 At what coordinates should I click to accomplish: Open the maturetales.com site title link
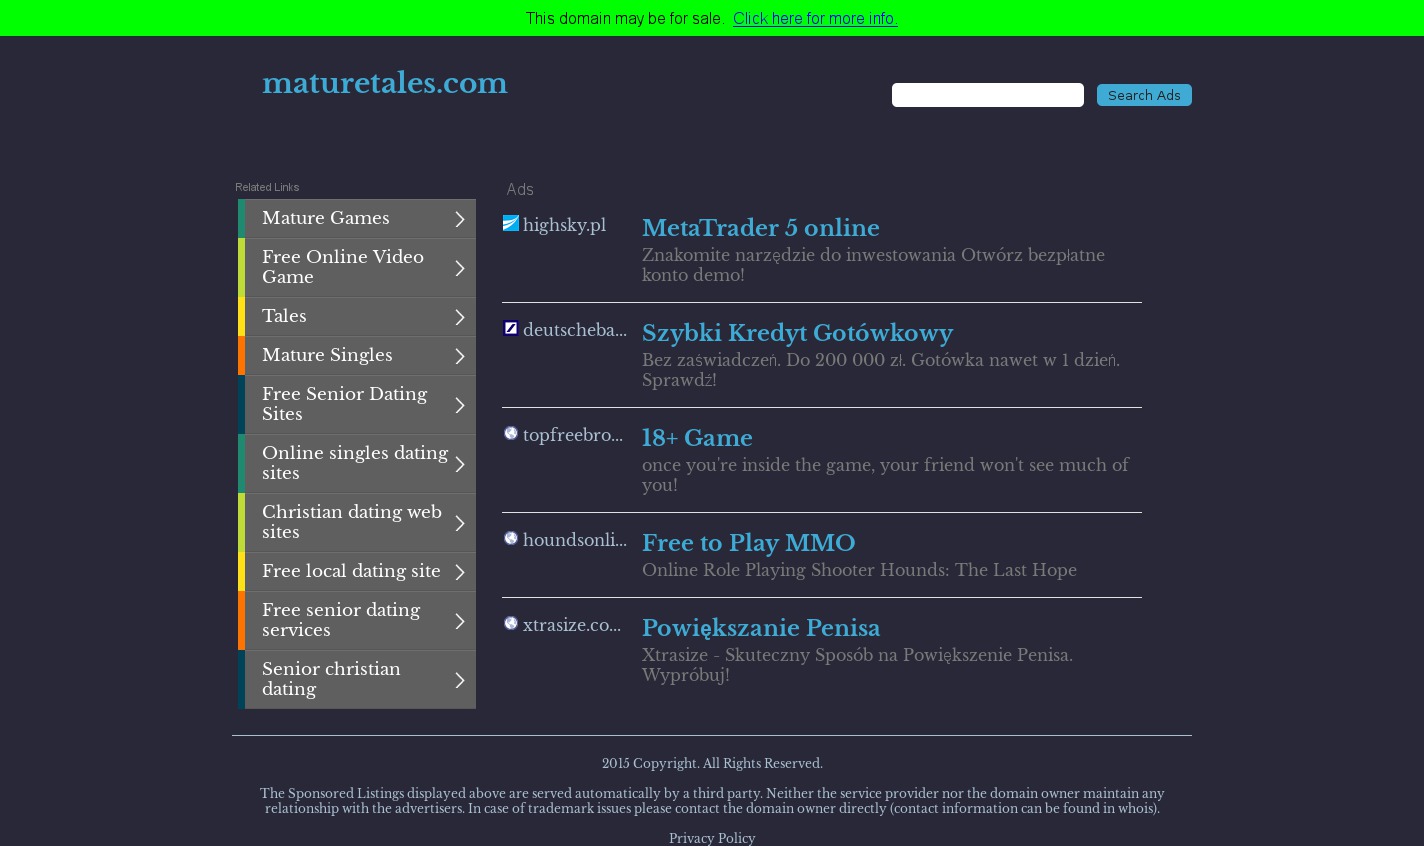click(385, 83)
